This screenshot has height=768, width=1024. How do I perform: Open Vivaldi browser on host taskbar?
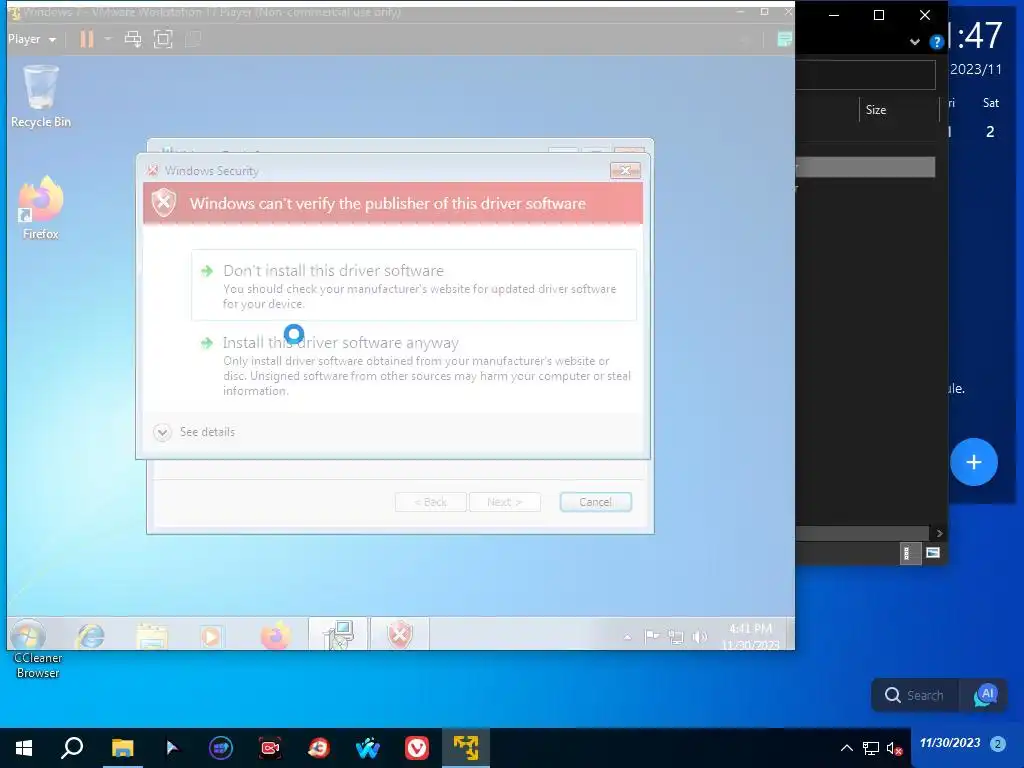(x=417, y=748)
